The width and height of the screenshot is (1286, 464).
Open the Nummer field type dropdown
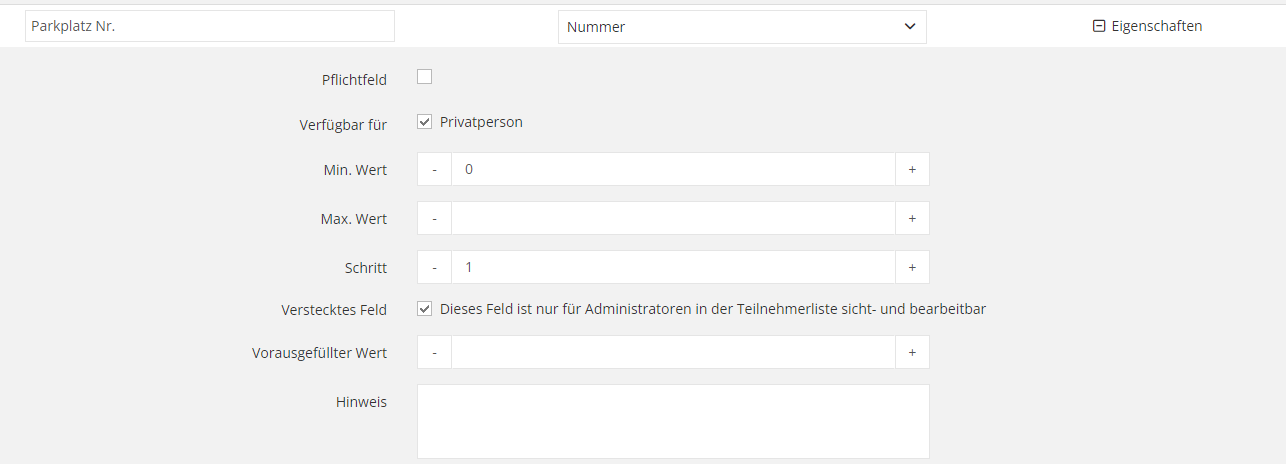[742, 27]
